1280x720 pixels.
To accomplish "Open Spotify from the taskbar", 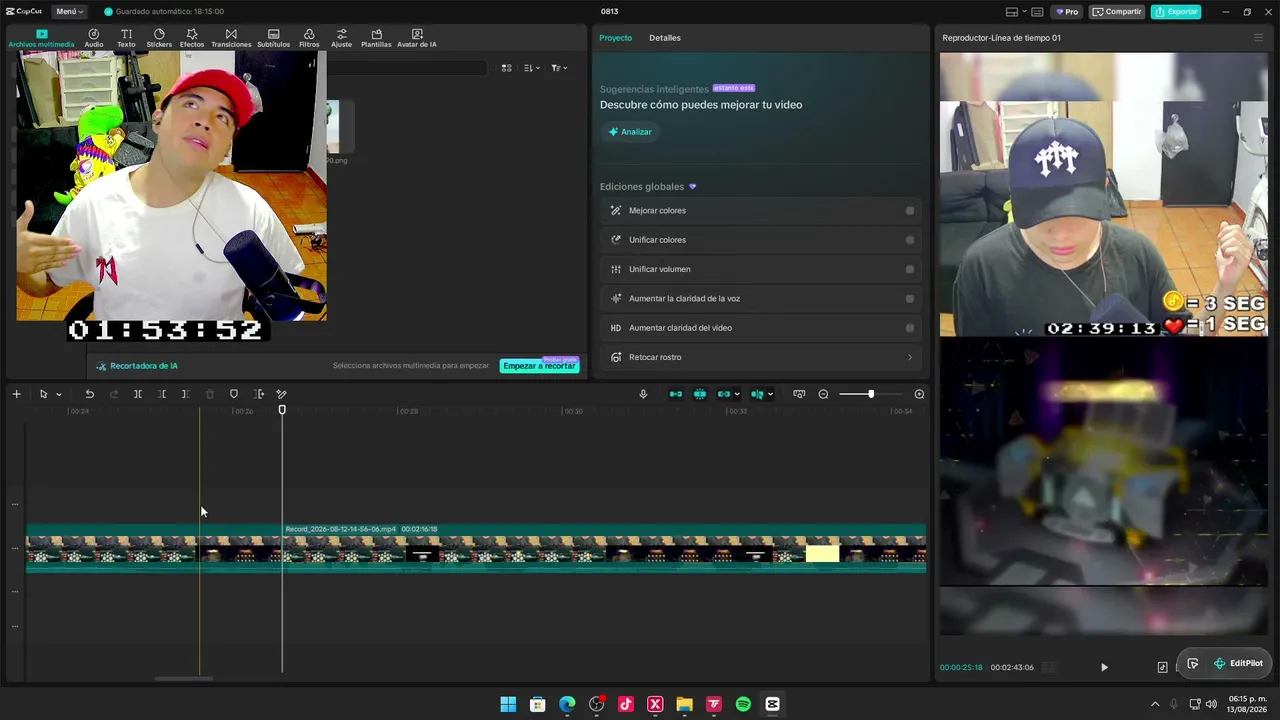I will click(x=743, y=704).
